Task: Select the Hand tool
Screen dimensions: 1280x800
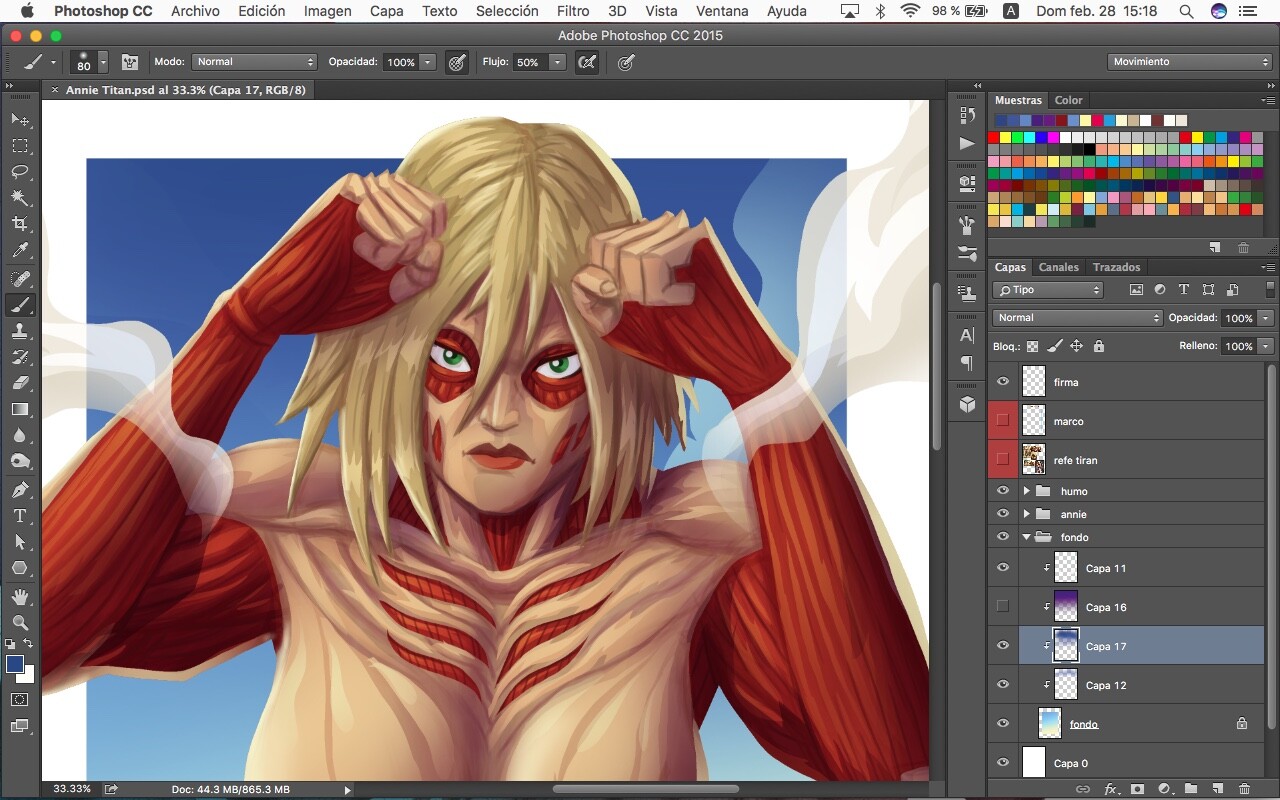Action: pos(20,597)
